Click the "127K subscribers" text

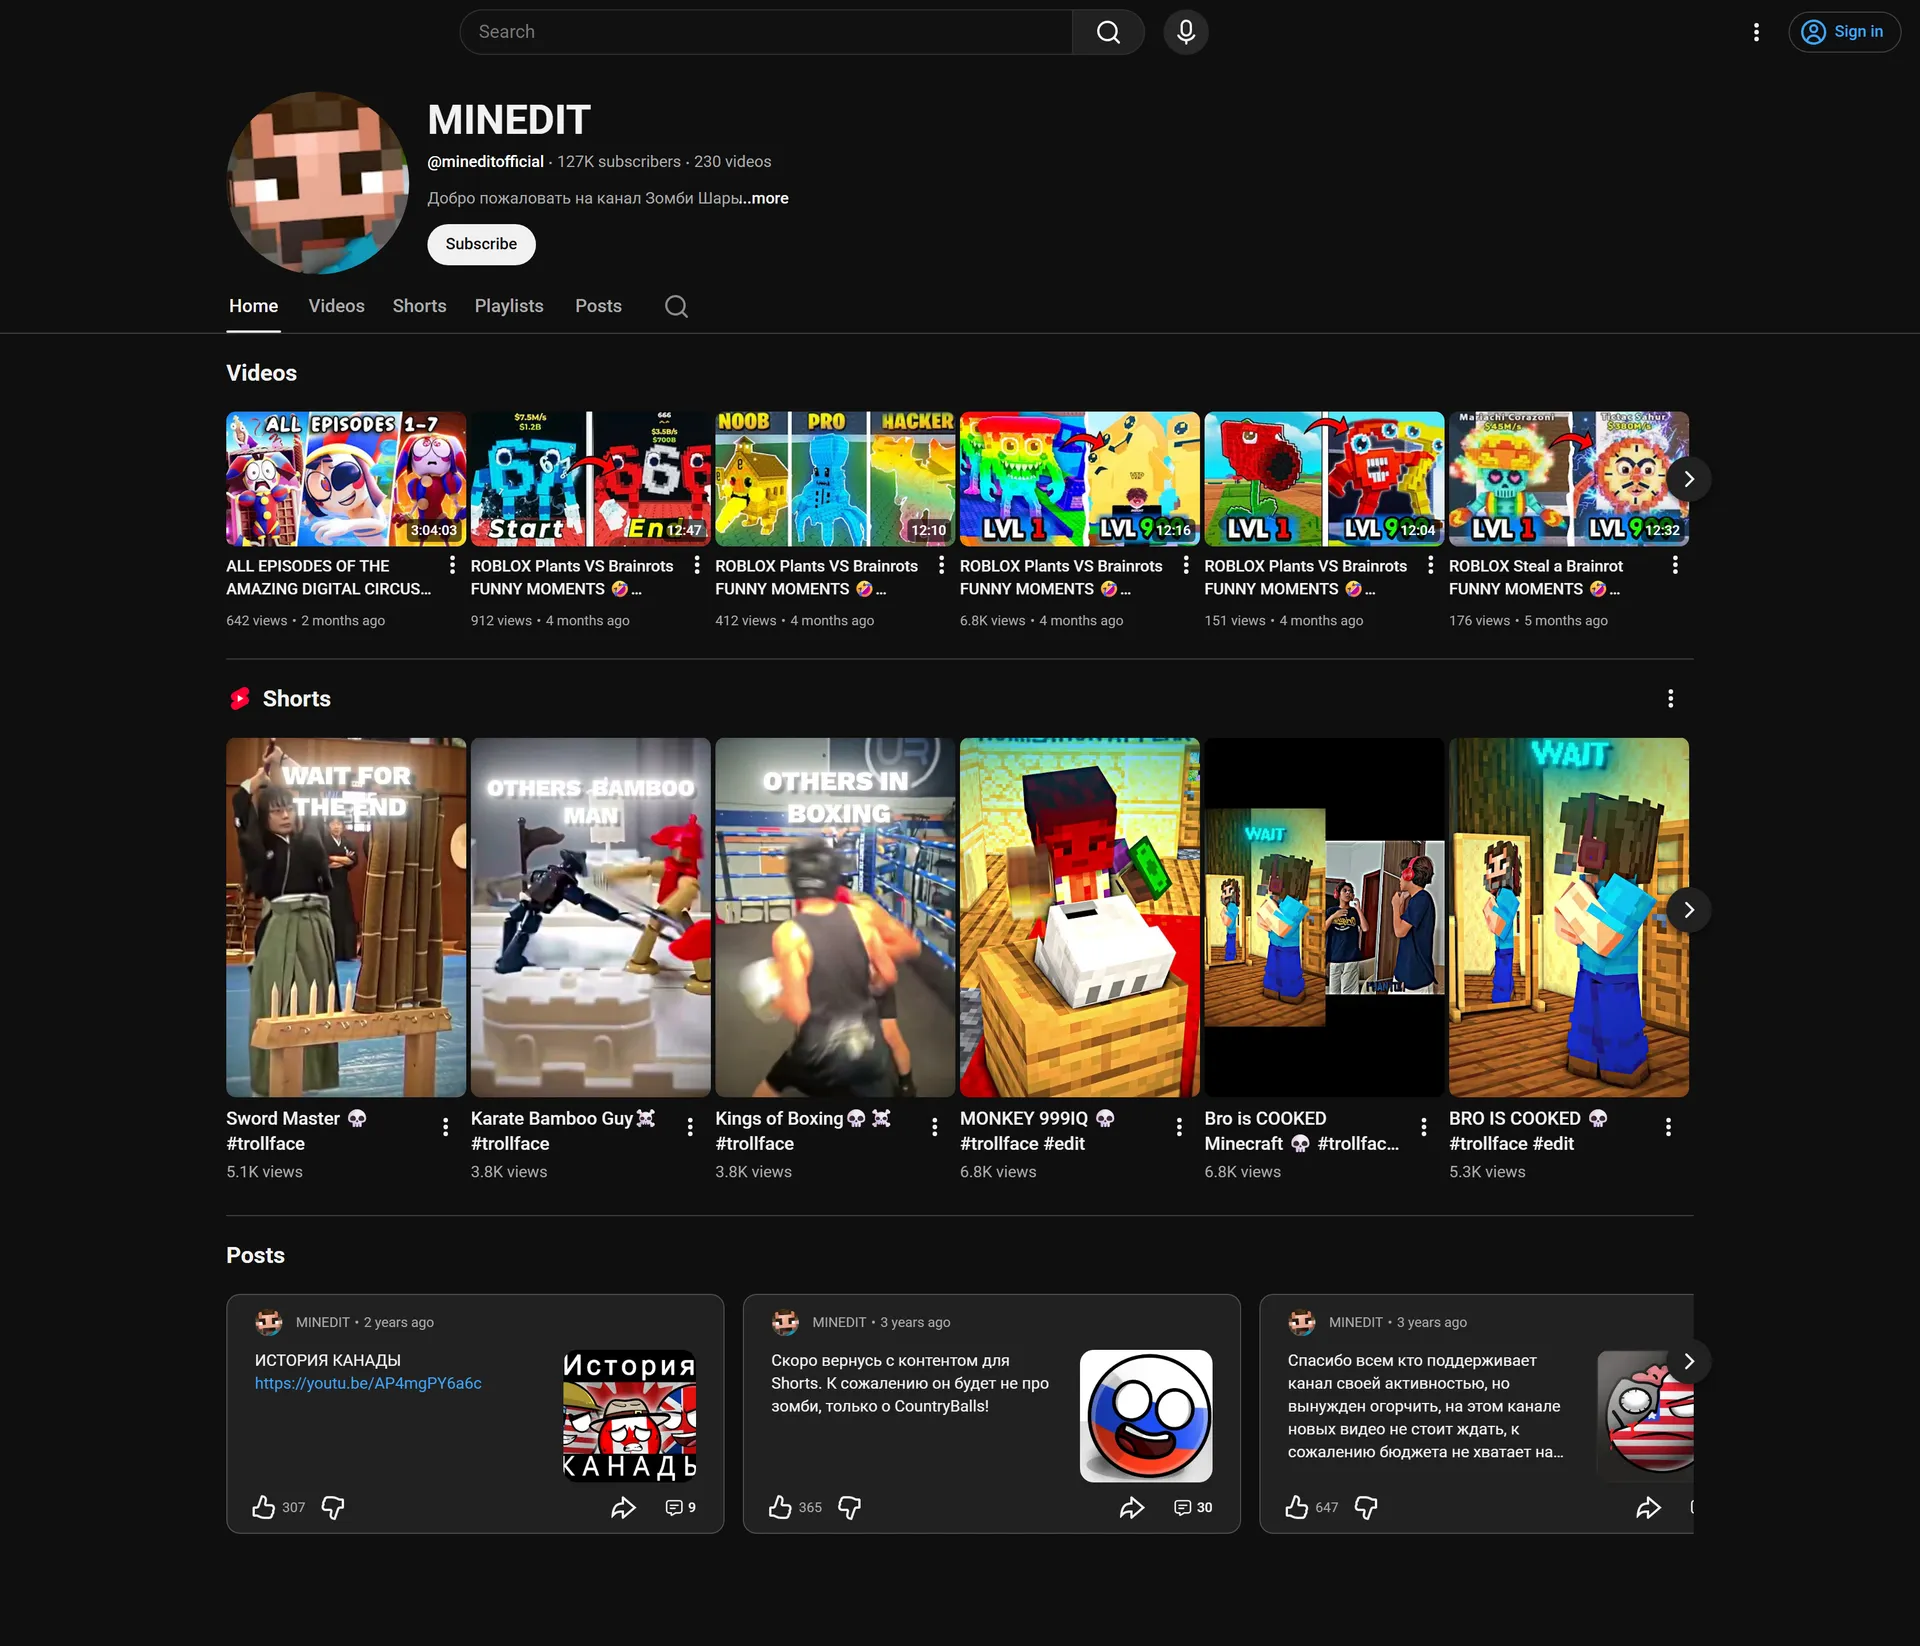click(619, 161)
